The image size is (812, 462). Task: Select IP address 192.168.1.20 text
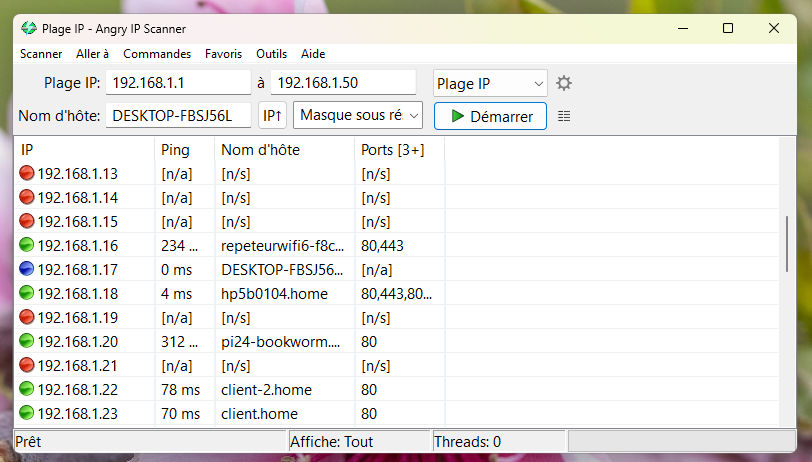[x=78, y=342]
